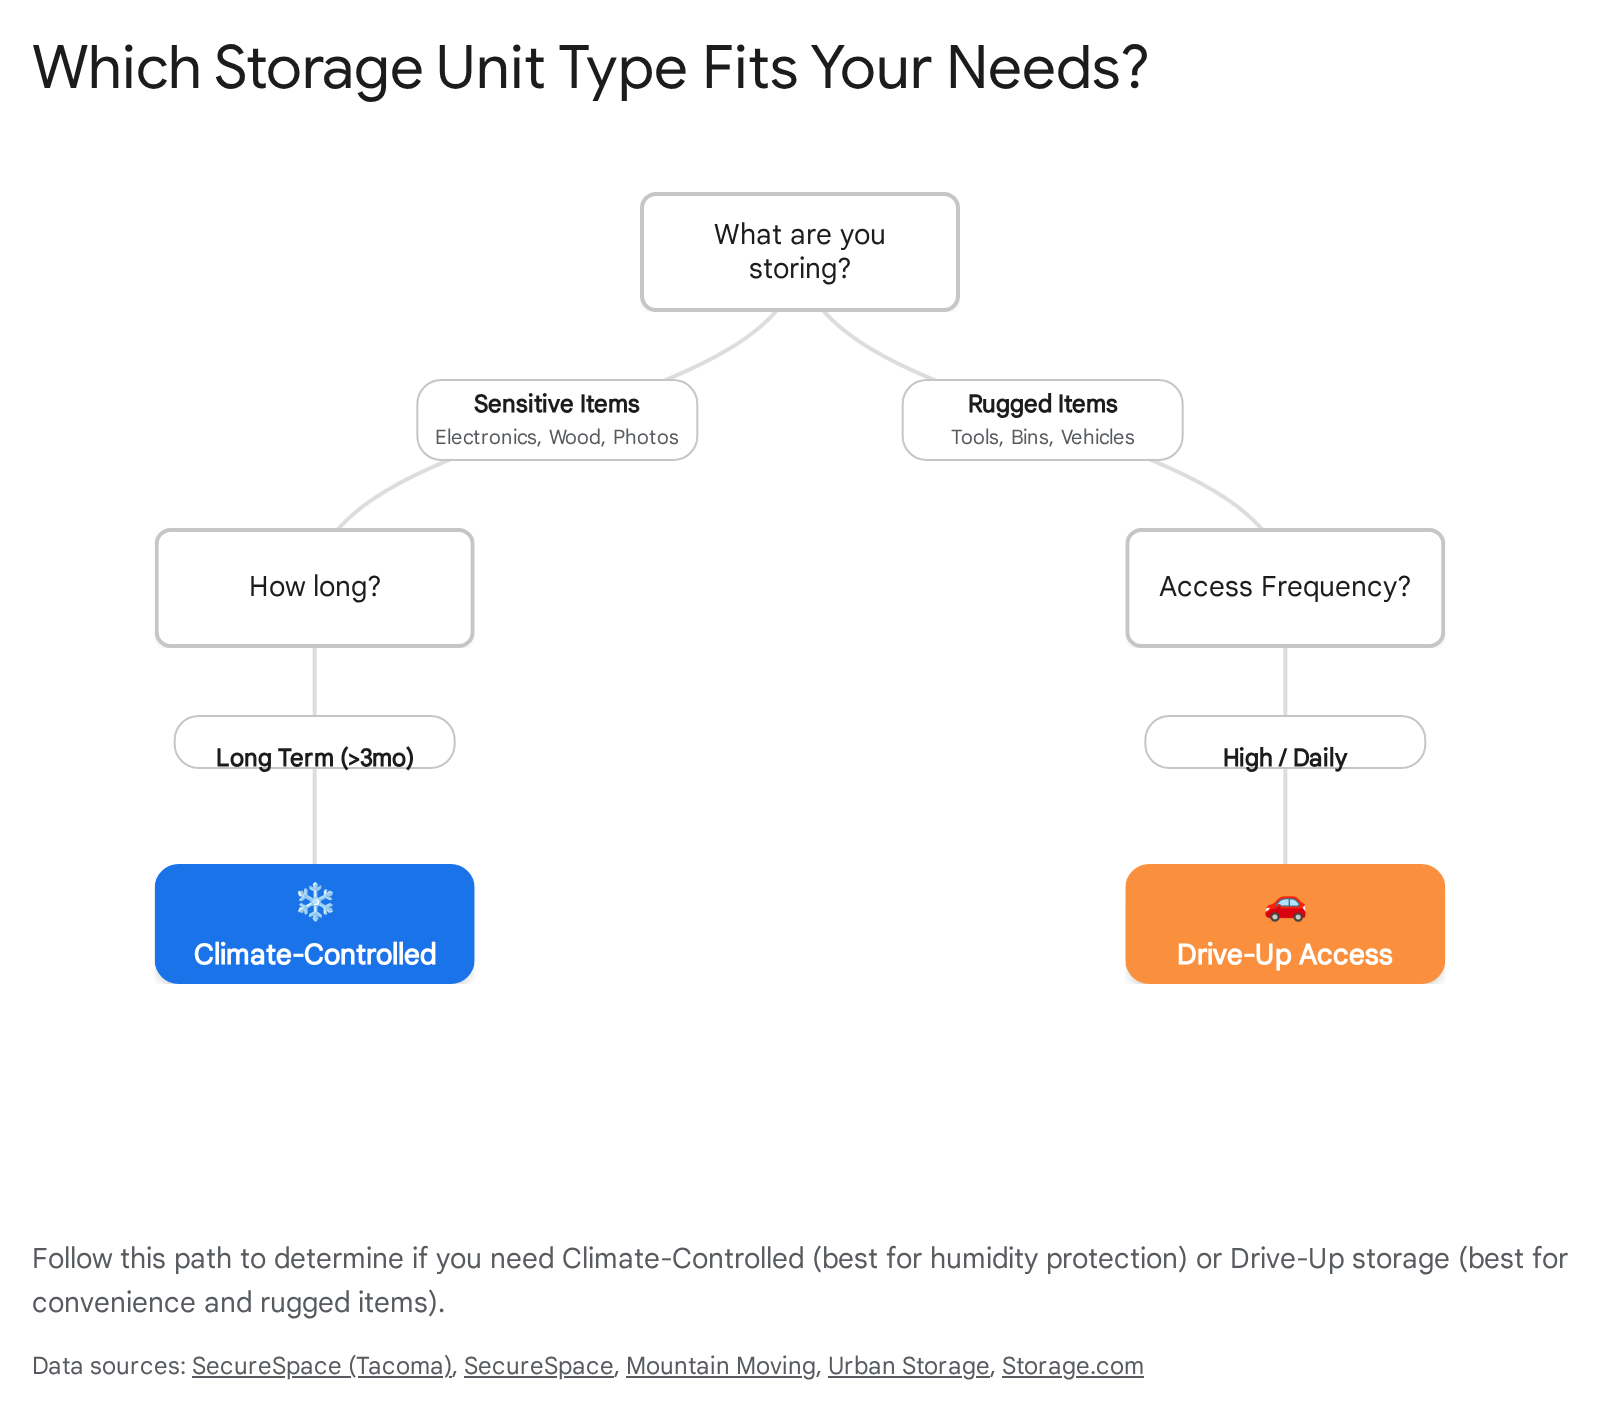
Task: Choose the Sensitive Items branch label
Action: coord(556,404)
